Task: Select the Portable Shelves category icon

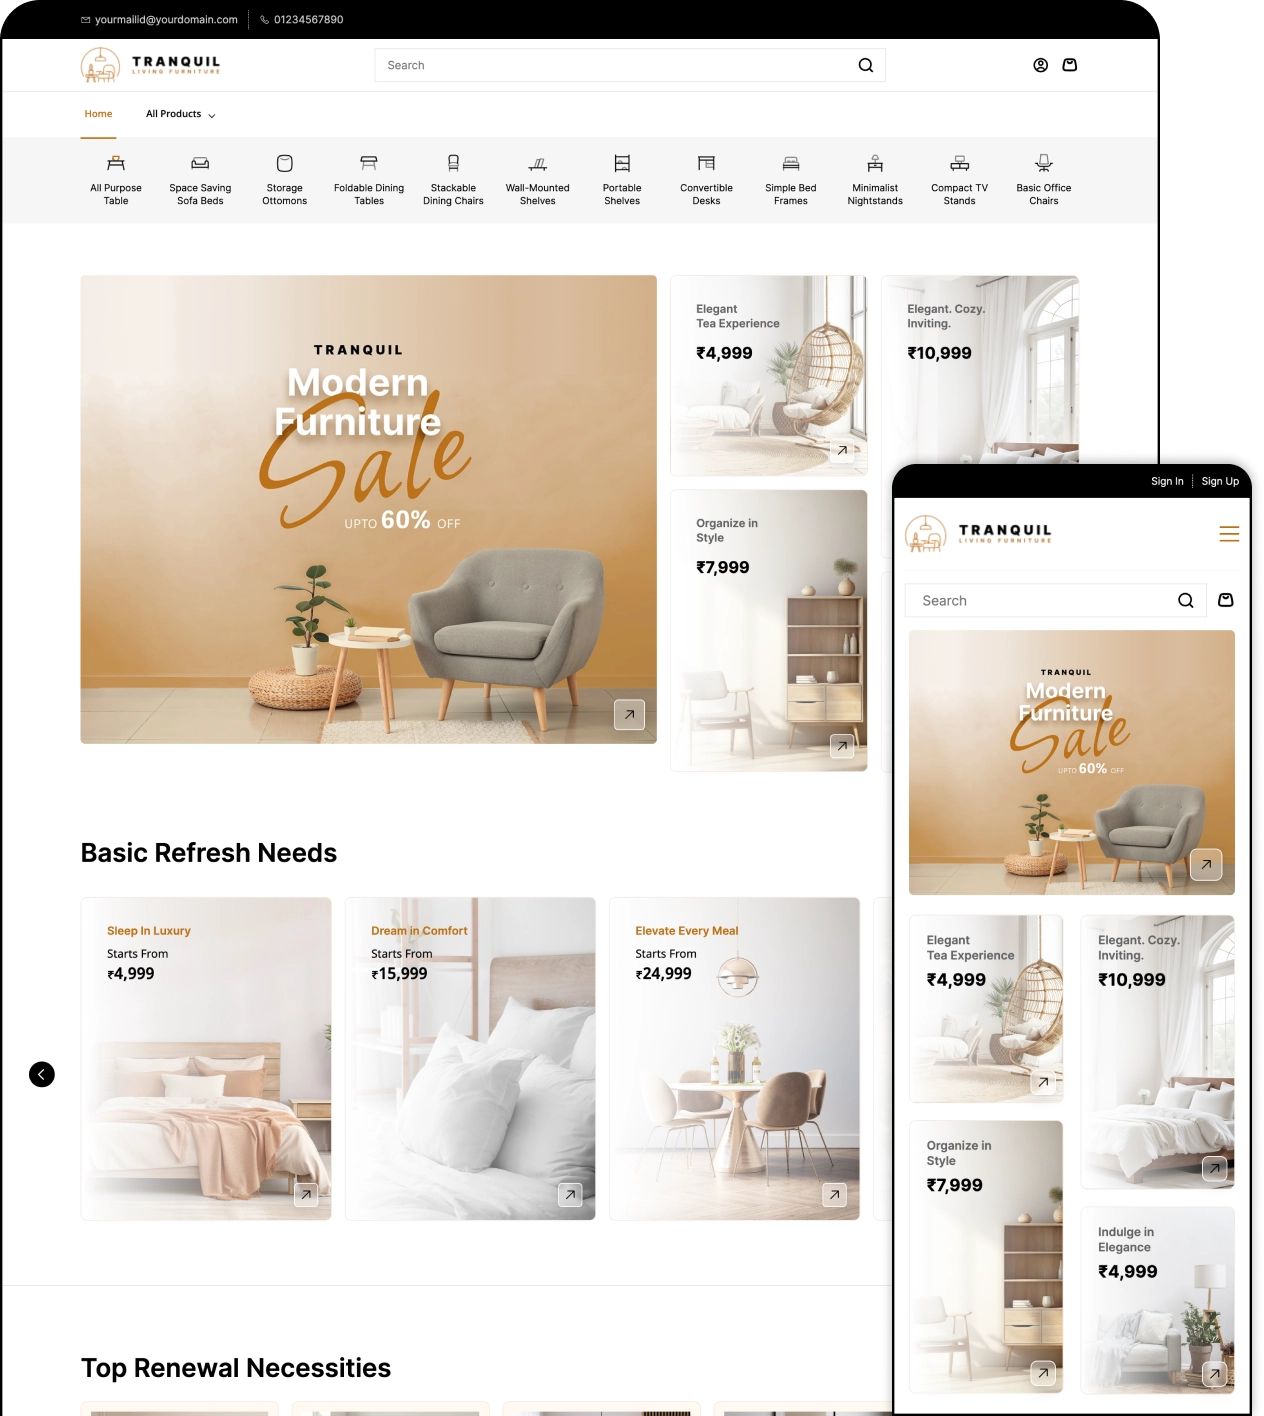Action: [x=622, y=163]
